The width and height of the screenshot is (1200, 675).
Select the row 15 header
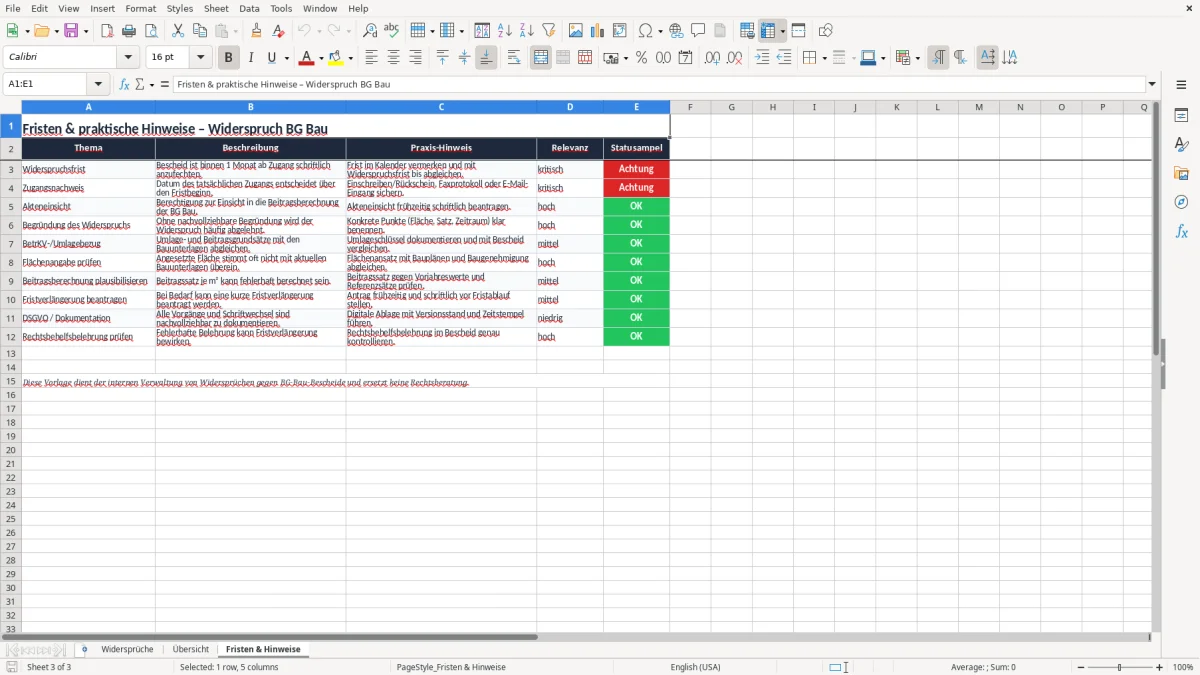click(11, 381)
